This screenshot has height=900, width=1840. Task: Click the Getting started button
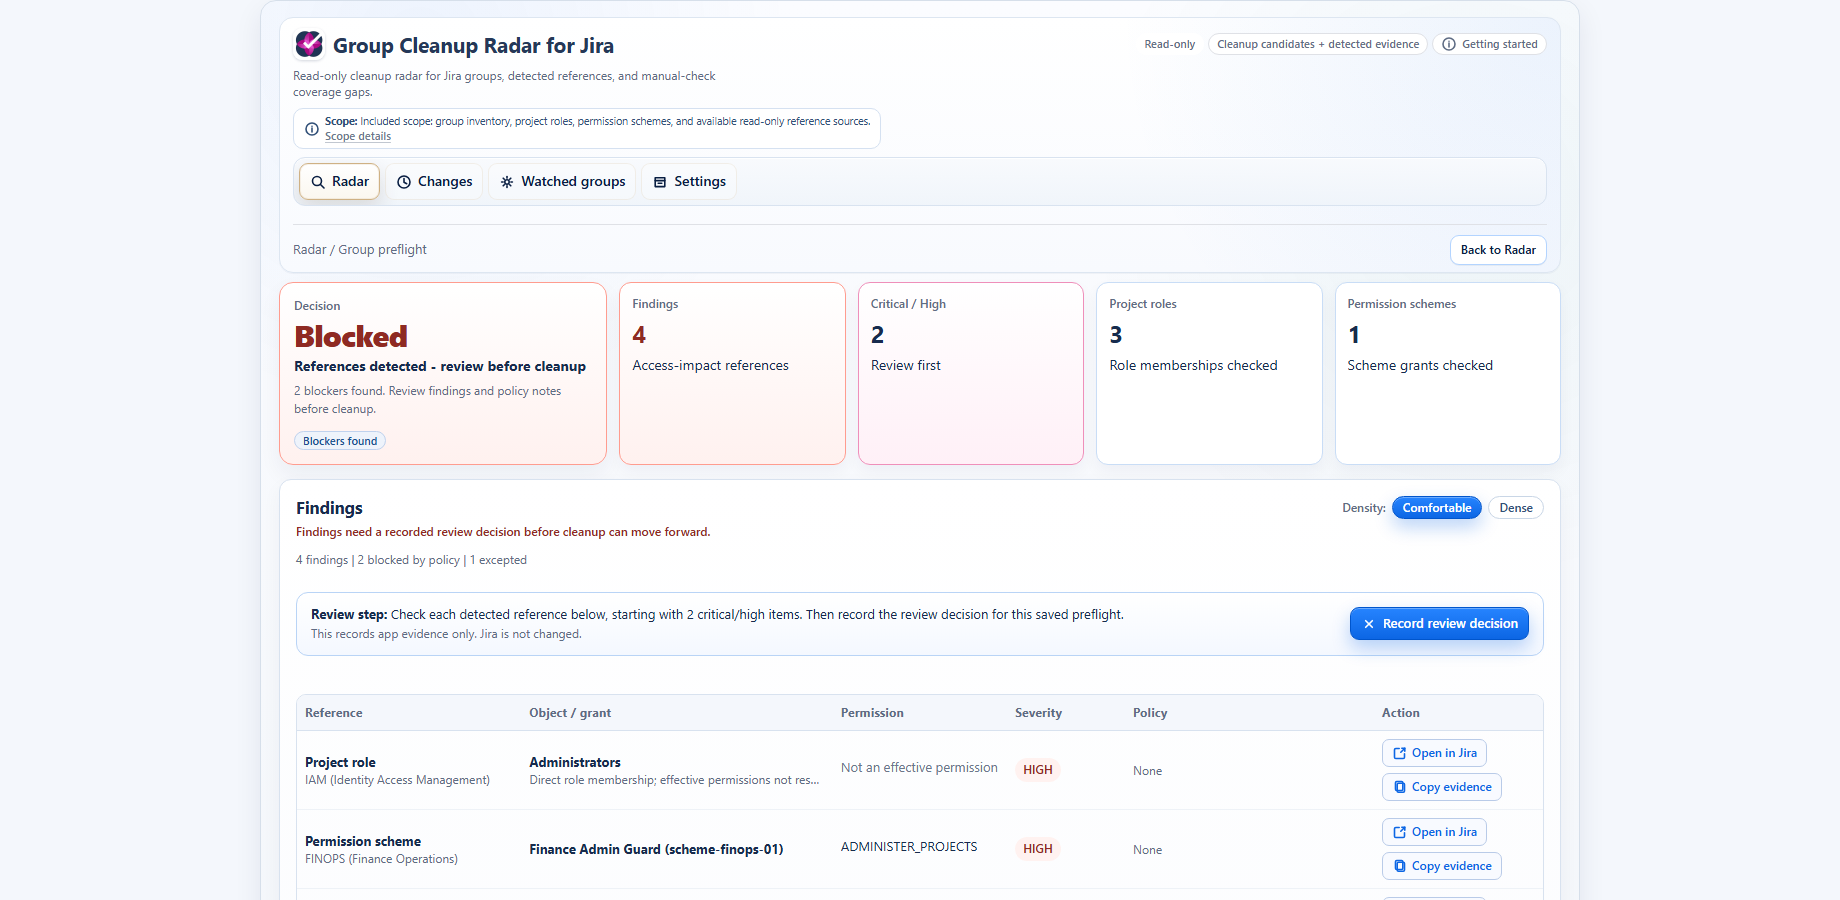(x=1490, y=44)
